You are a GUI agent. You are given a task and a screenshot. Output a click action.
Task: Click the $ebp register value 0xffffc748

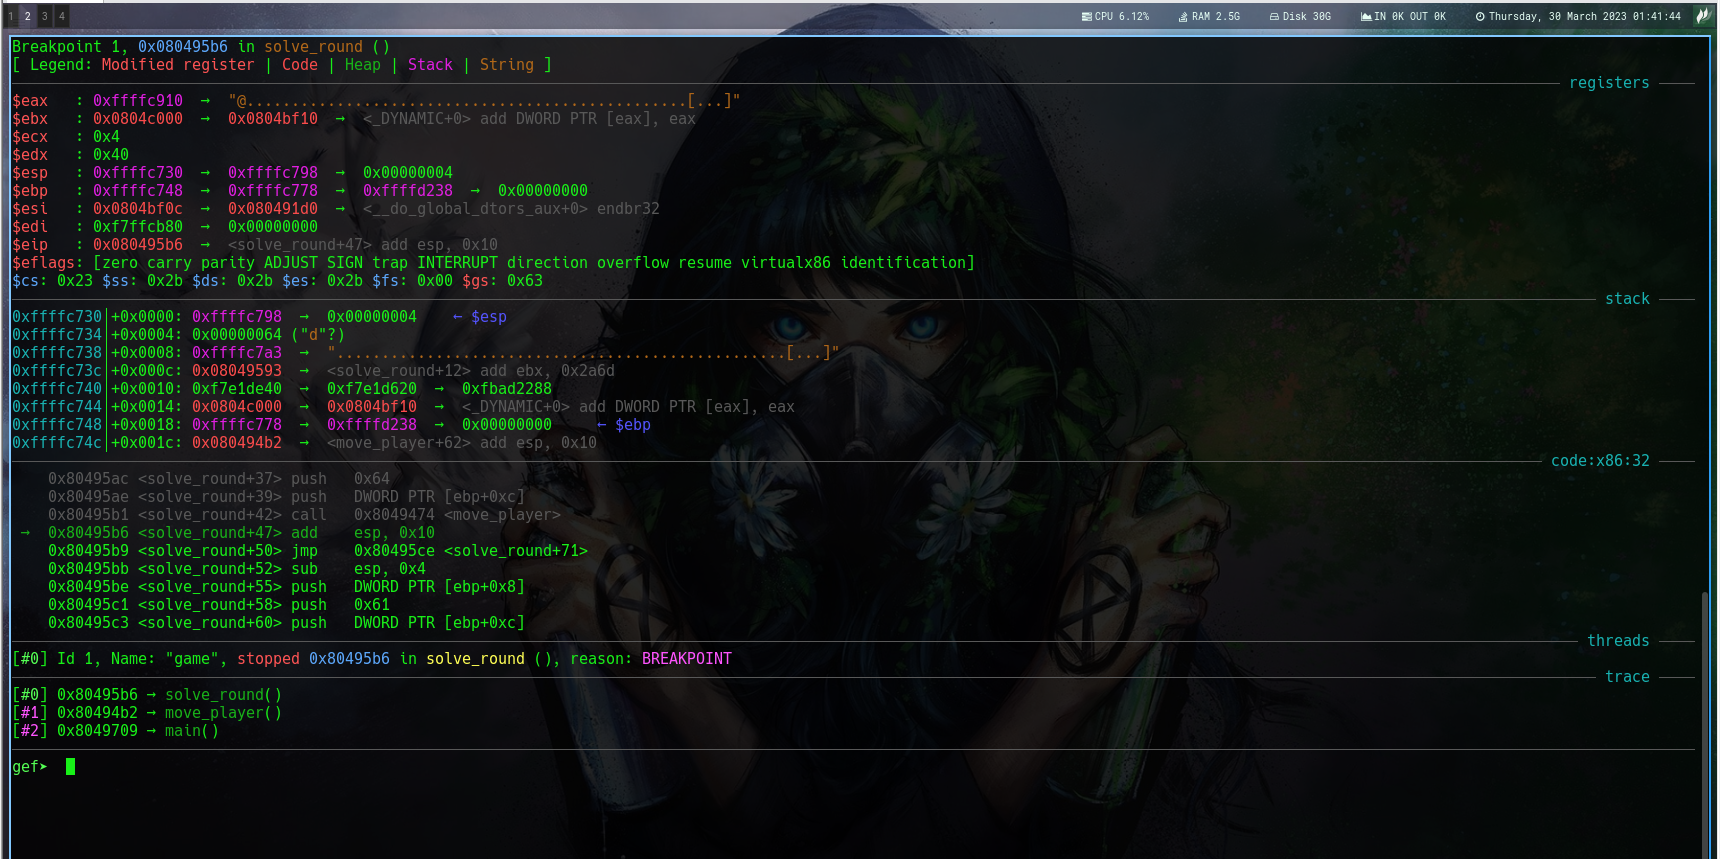pyautogui.click(x=138, y=191)
